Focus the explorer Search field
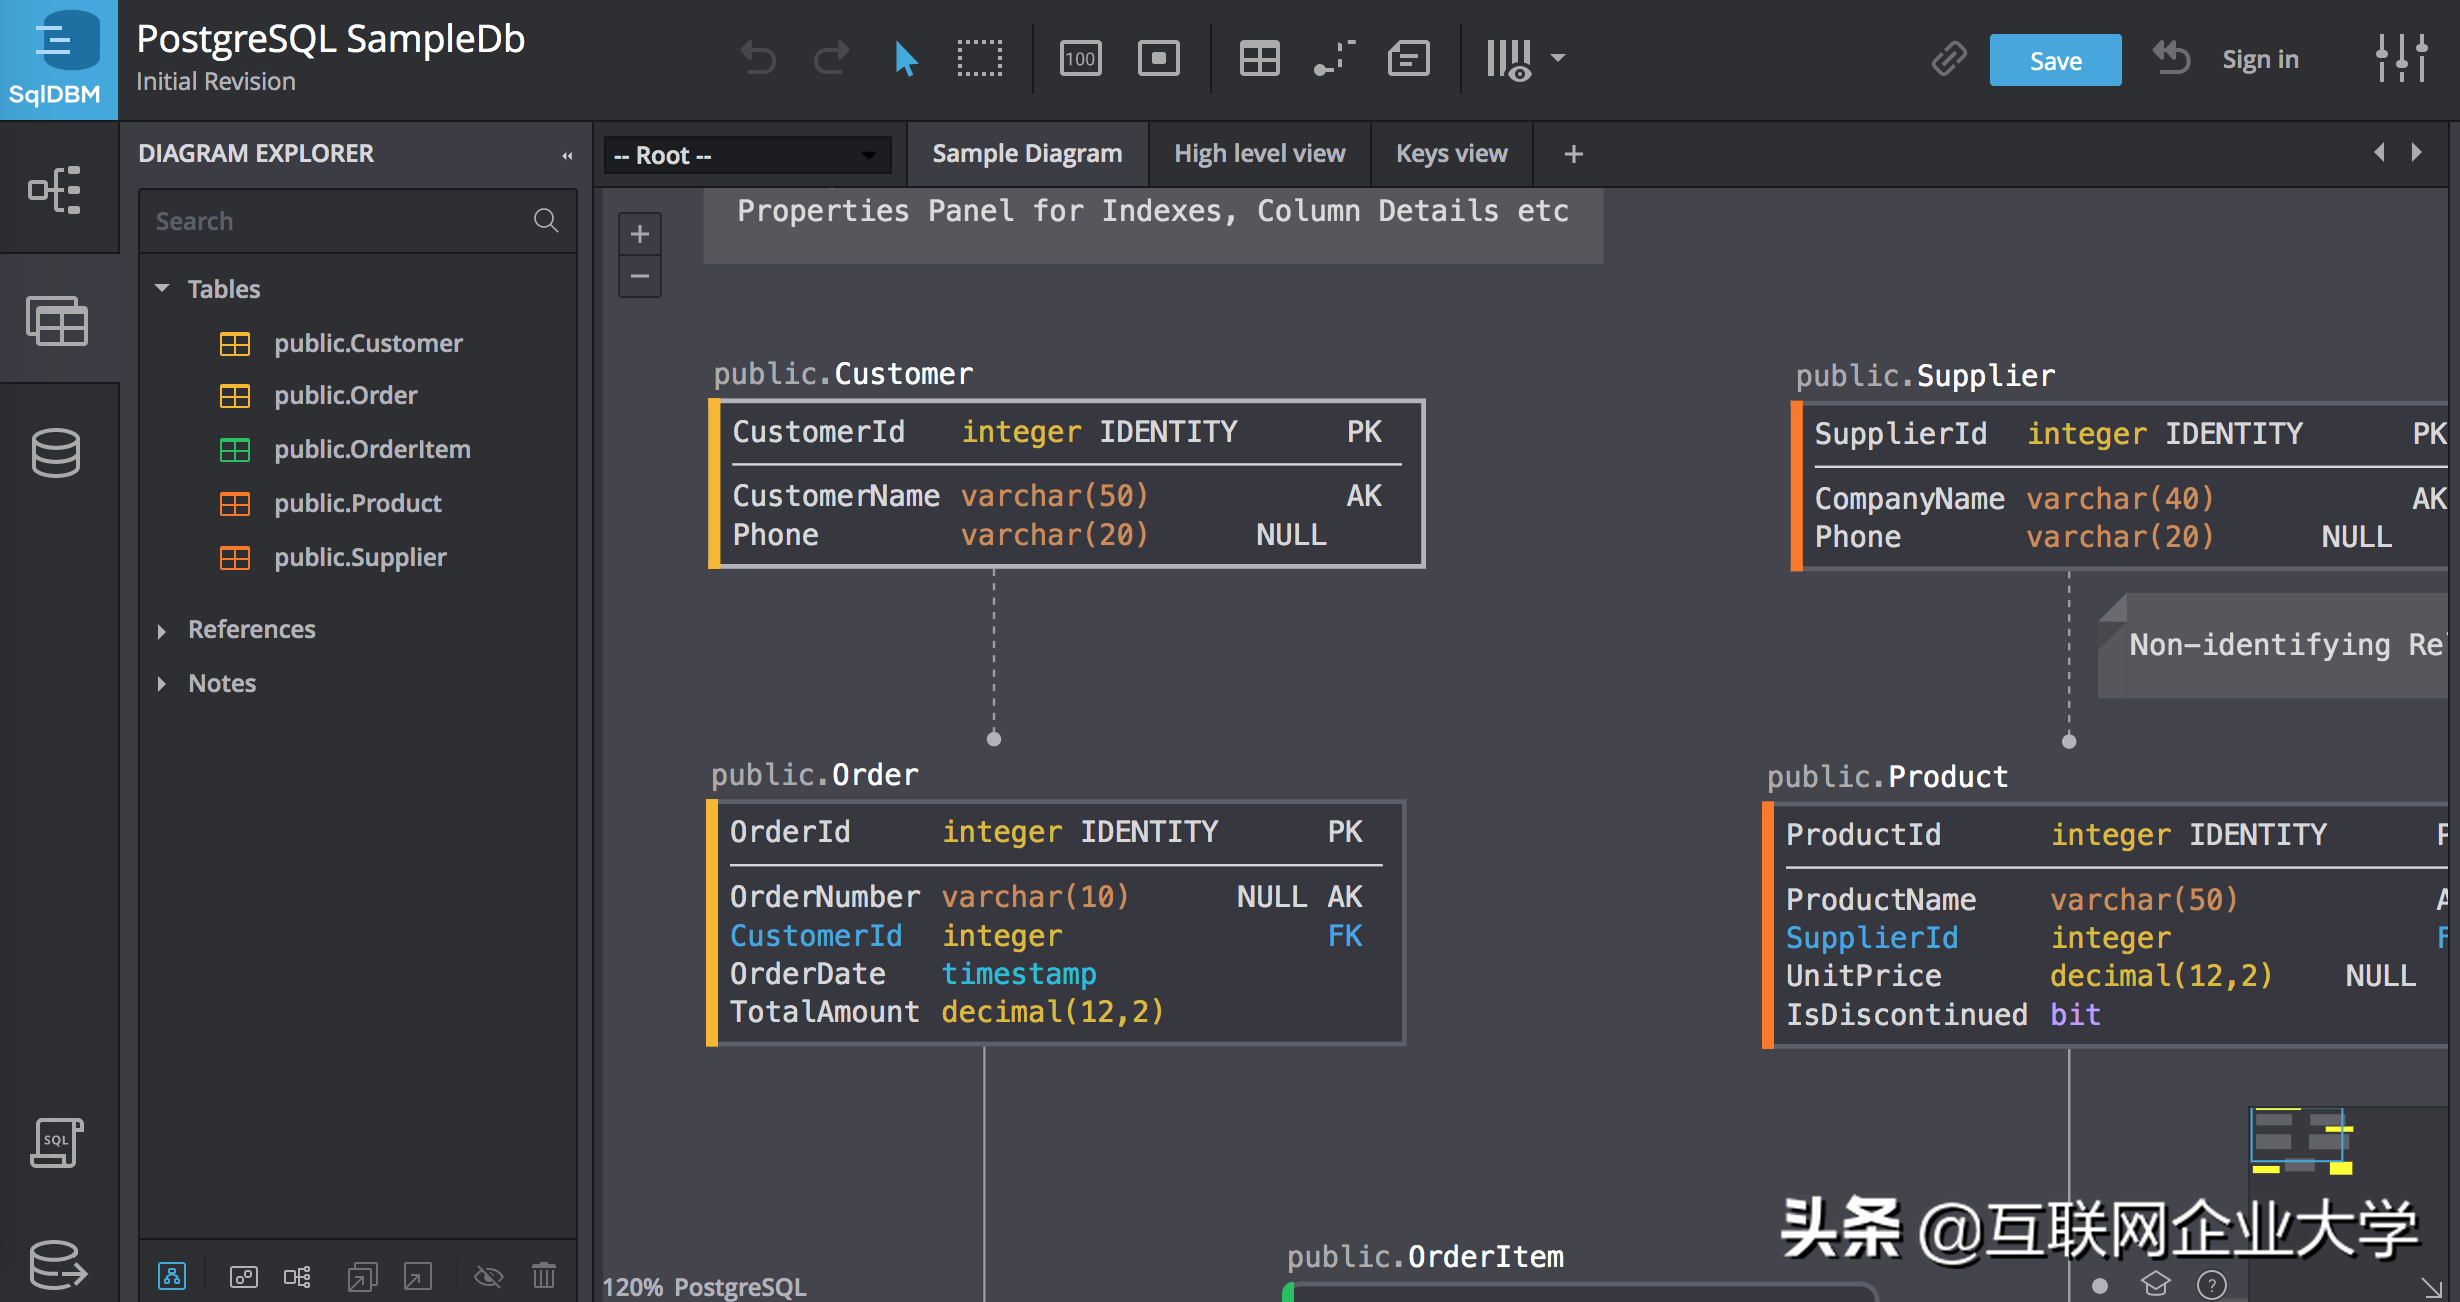 (340, 221)
